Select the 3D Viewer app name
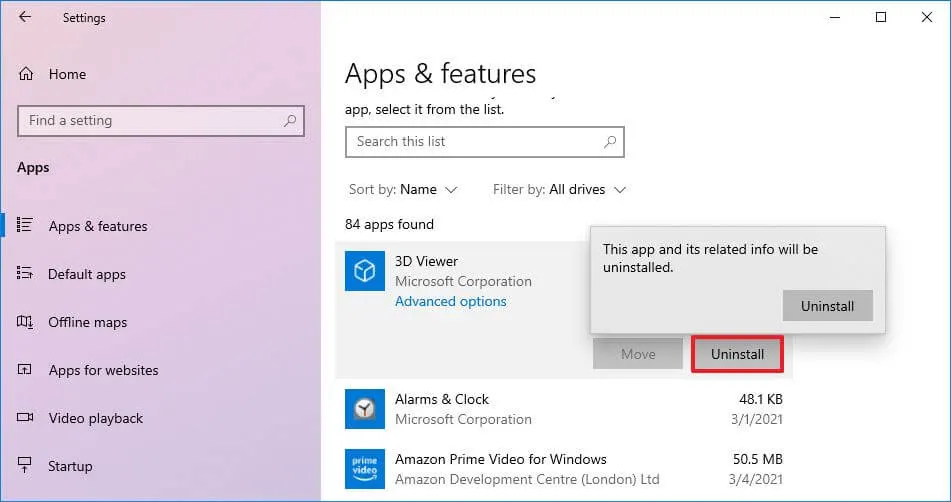 pos(426,261)
